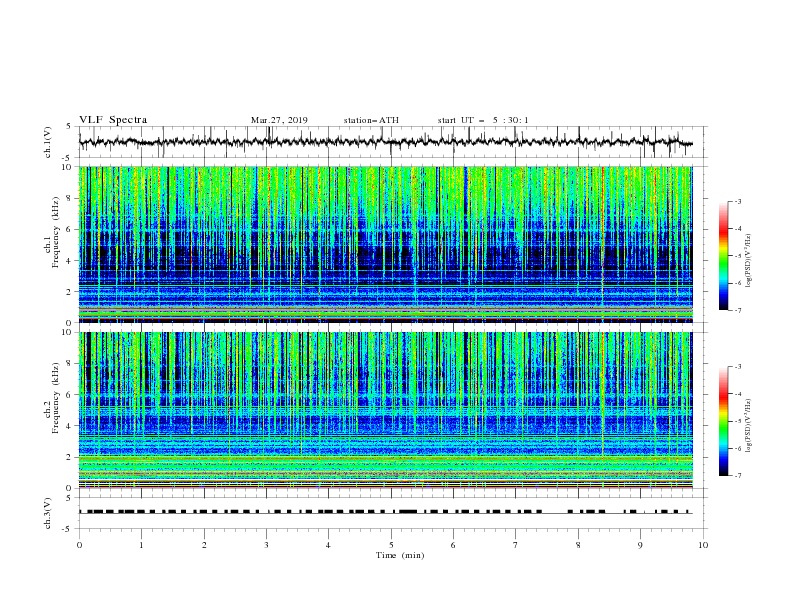Click the time axis tick label "7"
The image size is (792, 612).
tap(515, 545)
